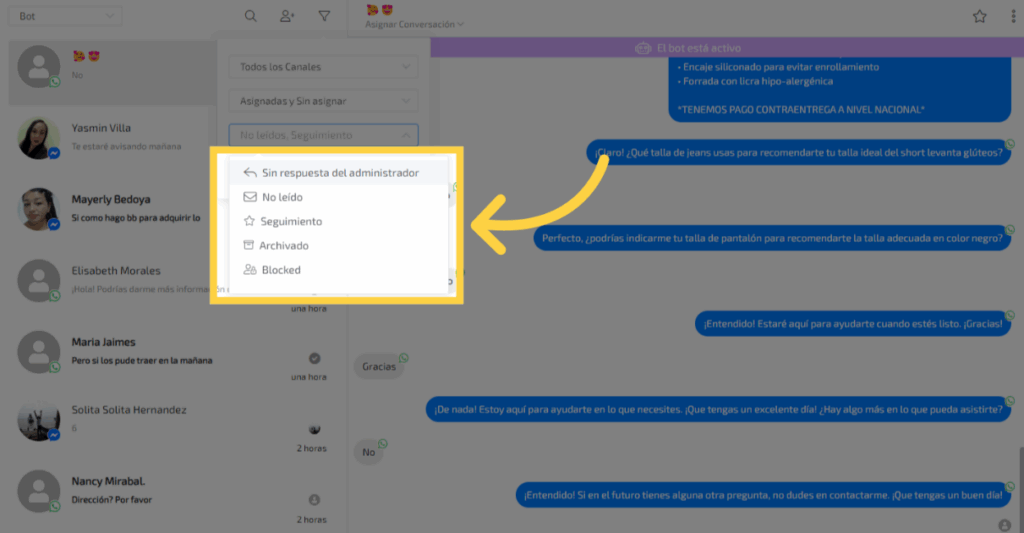This screenshot has width=1024, height=533.
Task: Open the filter funnel icon
Action: pos(324,16)
